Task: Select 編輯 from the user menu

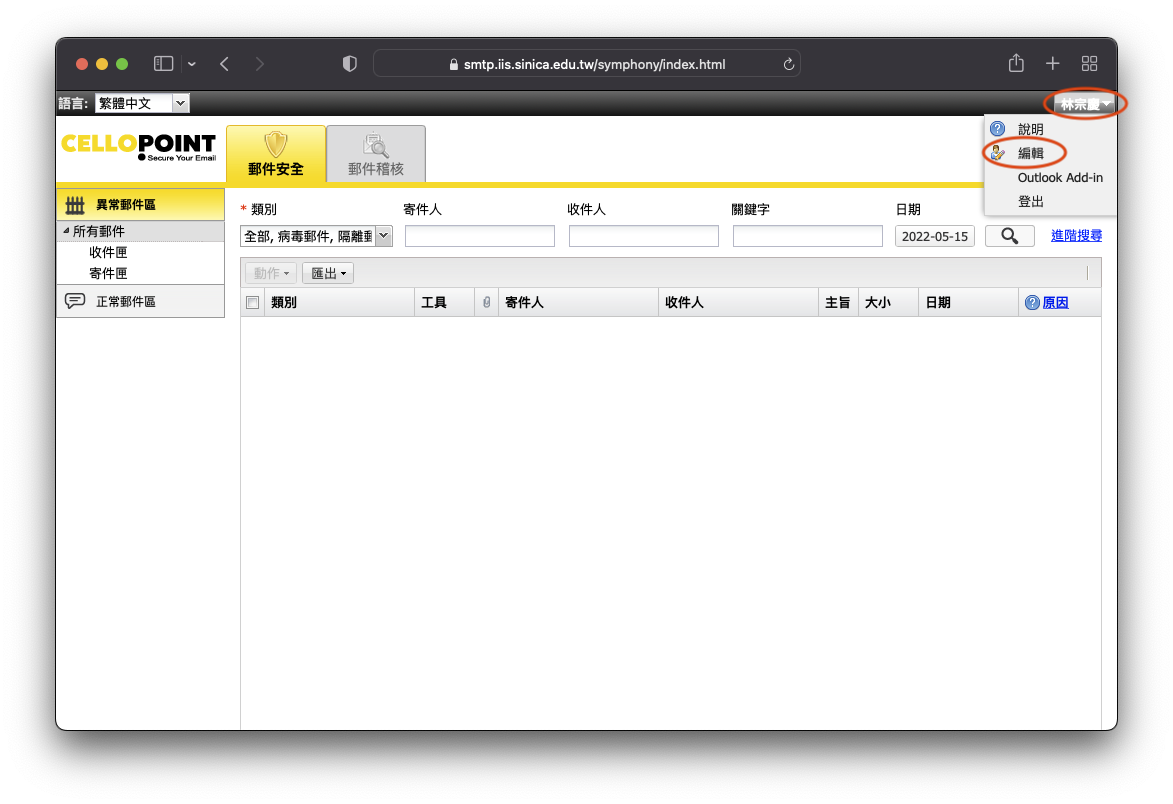Action: point(1030,153)
